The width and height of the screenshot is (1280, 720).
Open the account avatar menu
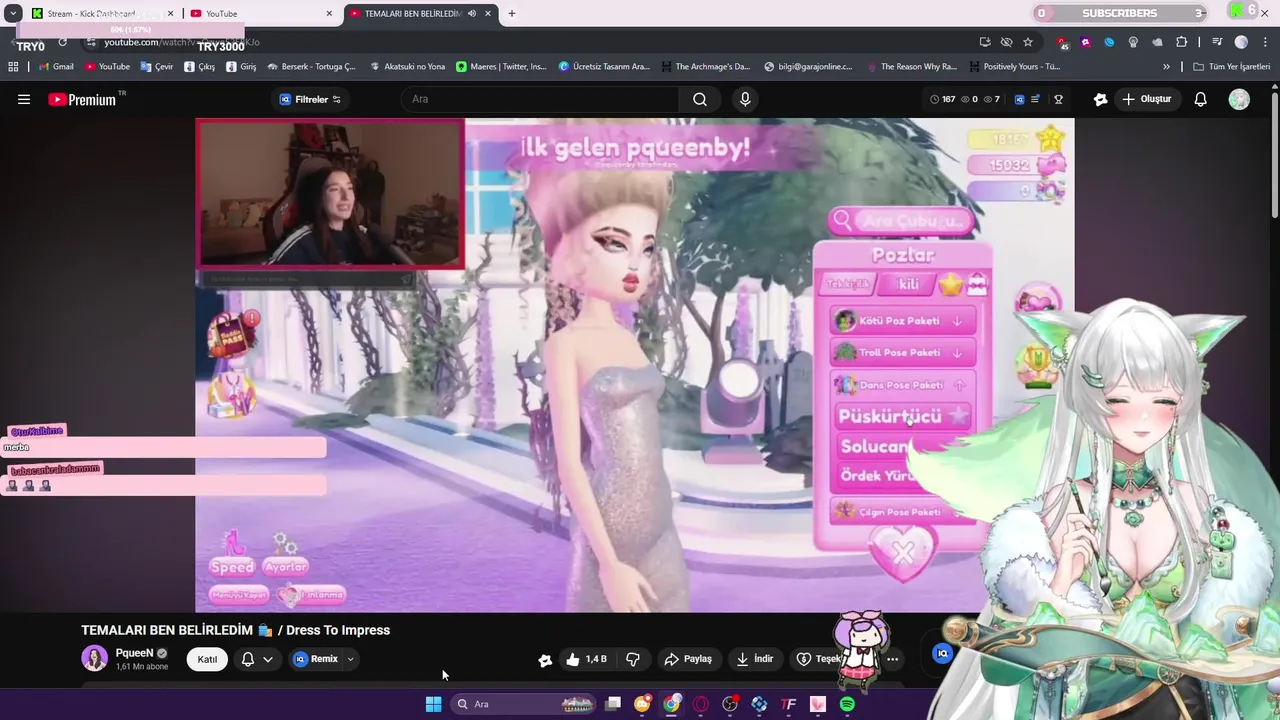tap(1239, 99)
